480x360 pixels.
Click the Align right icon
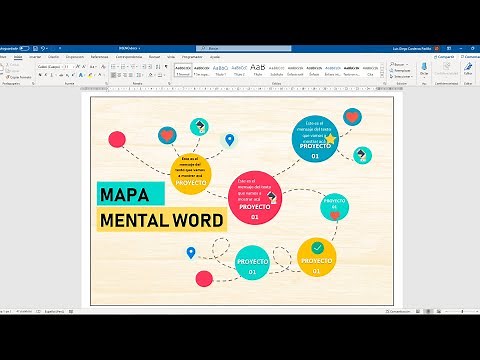[125, 75]
